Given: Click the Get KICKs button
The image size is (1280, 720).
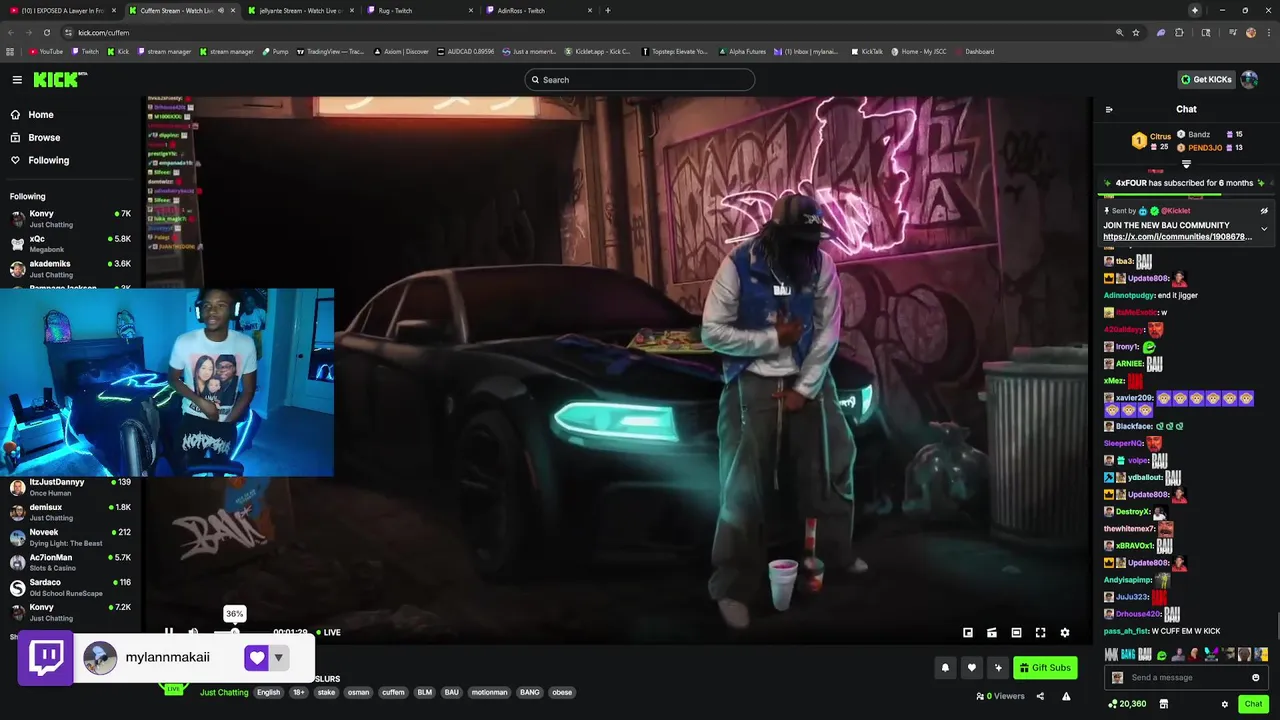Looking at the screenshot, I should [1206, 80].
